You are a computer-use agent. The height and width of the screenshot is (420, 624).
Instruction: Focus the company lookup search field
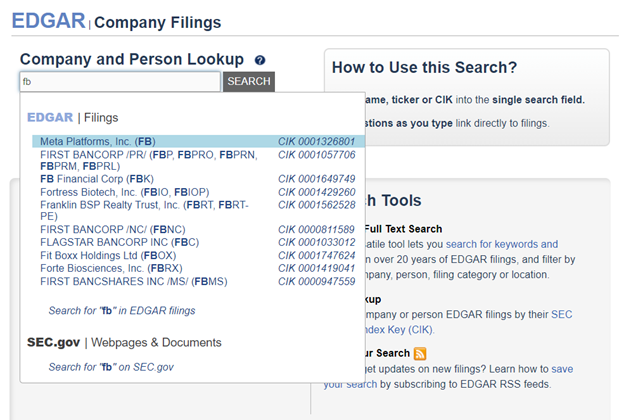click(120, 82)
